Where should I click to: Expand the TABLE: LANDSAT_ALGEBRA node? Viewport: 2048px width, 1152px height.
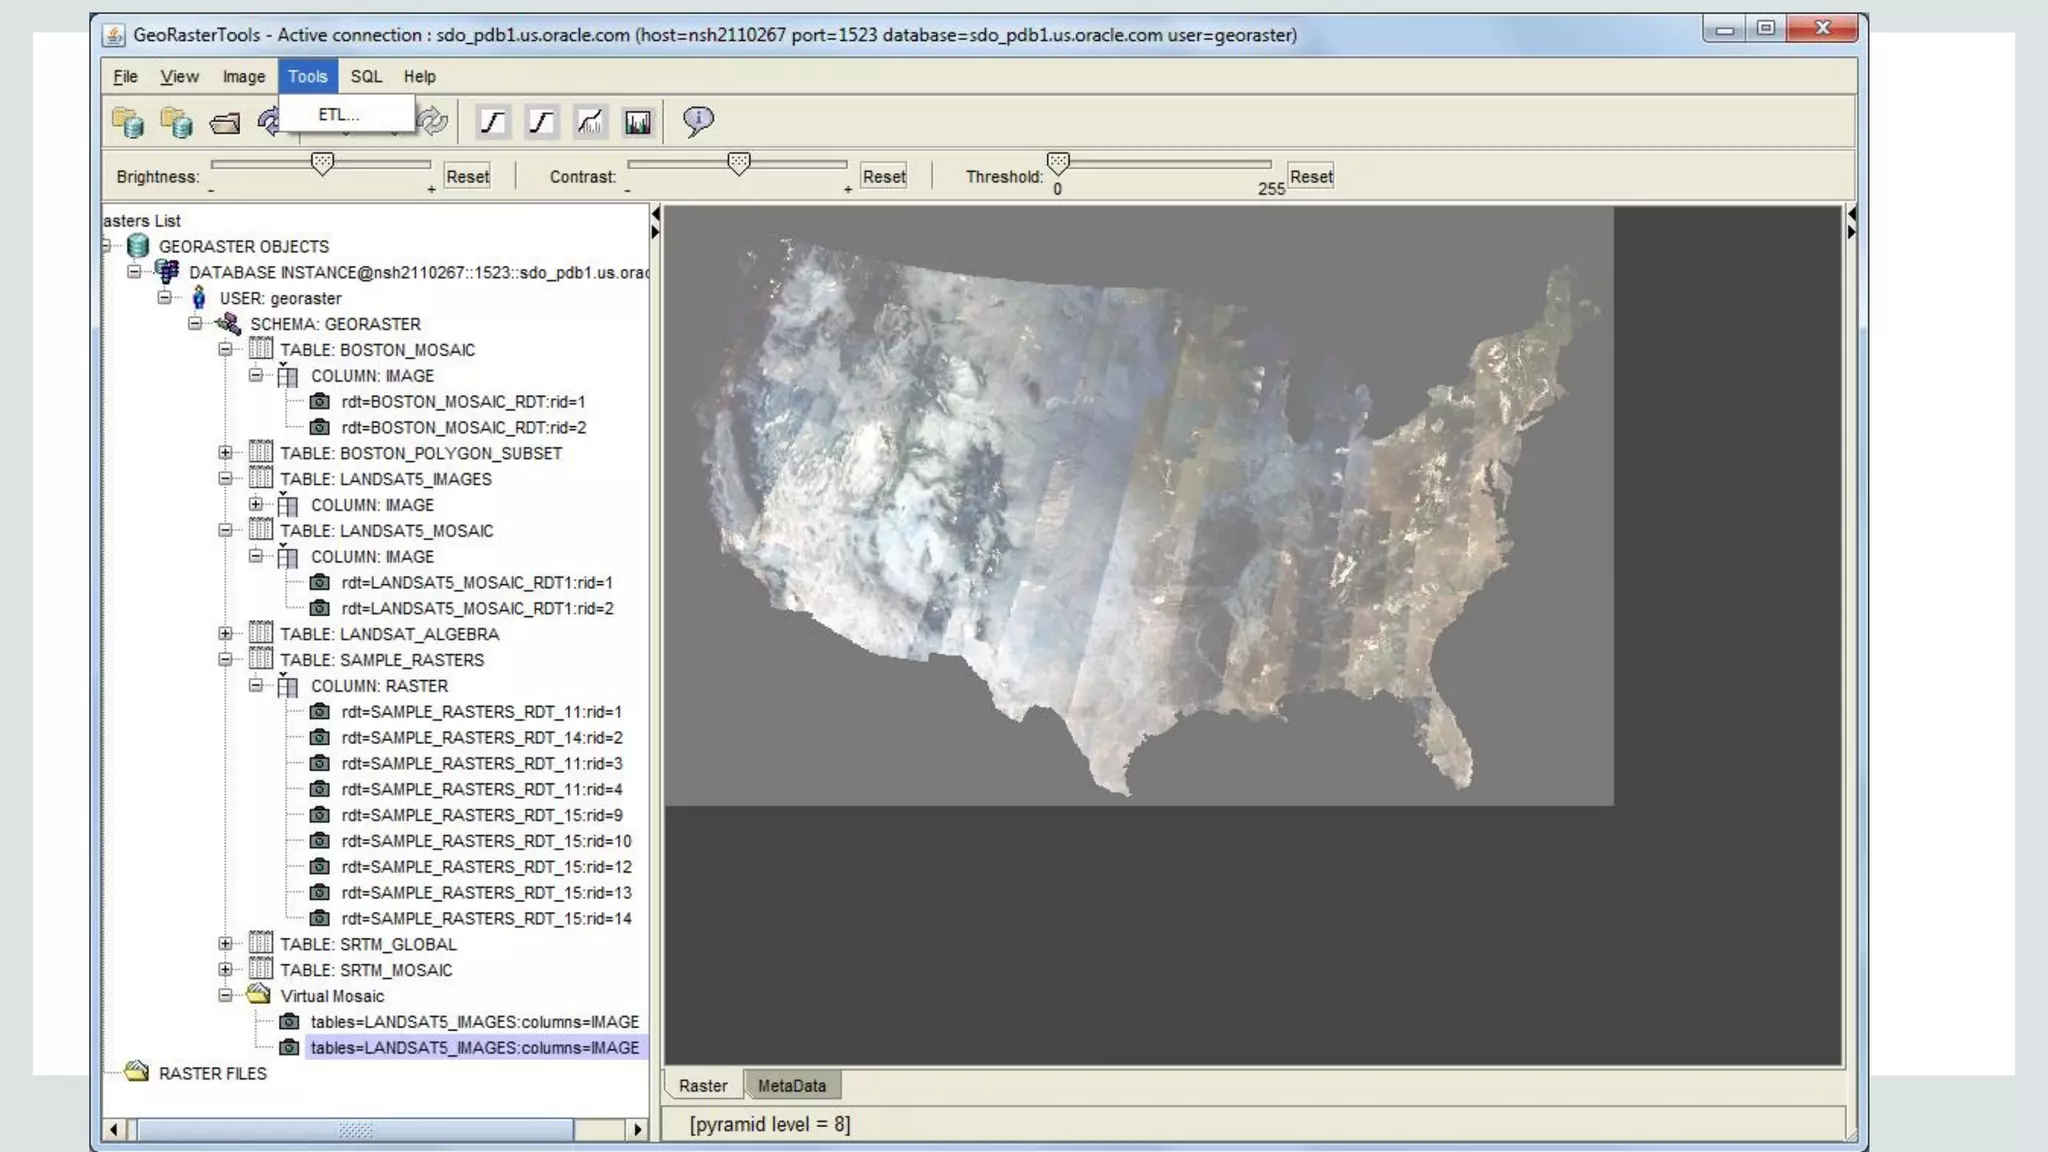tap(225, 634)
